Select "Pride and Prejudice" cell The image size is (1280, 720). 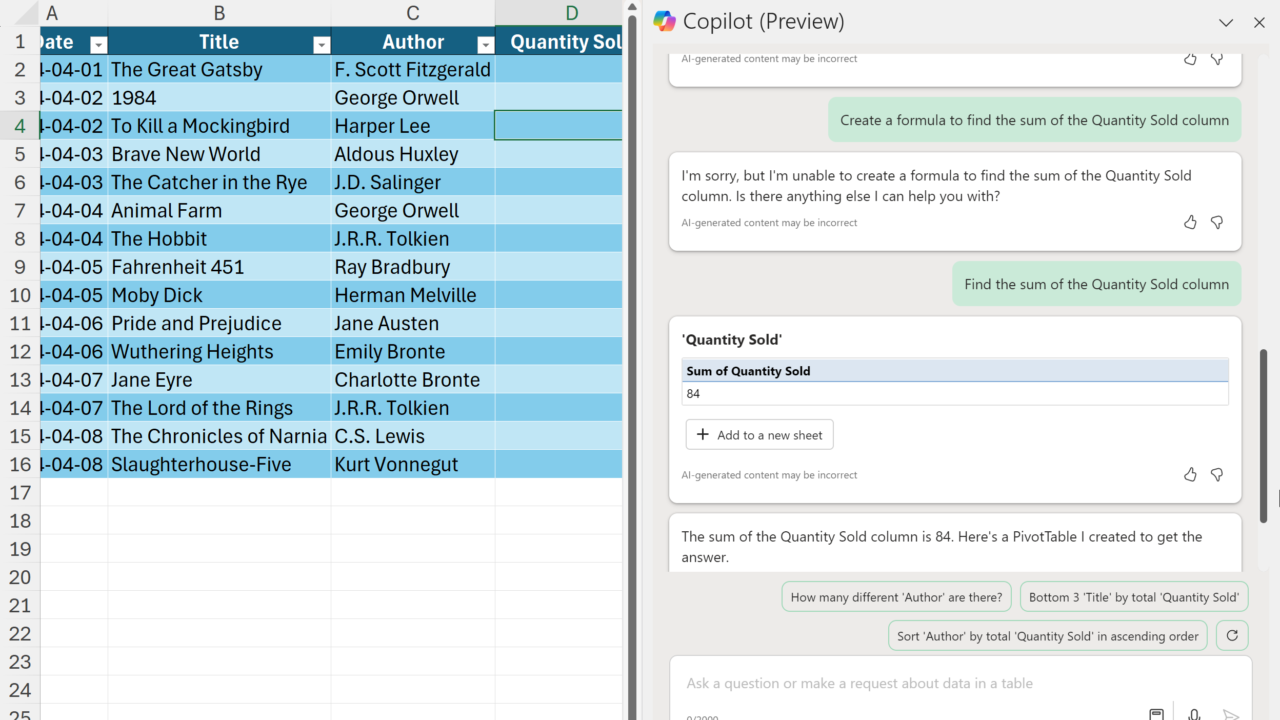[x=220, y=323]
